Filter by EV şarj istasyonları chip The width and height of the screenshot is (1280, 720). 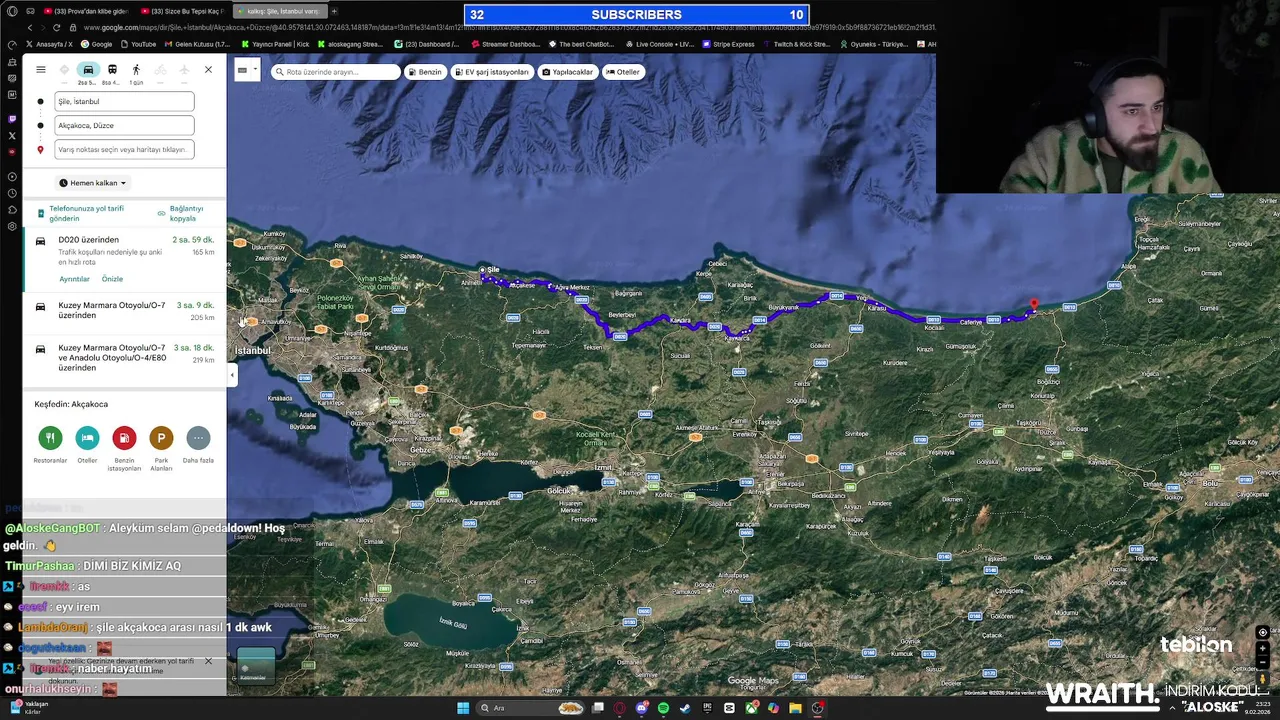[492, 72]
